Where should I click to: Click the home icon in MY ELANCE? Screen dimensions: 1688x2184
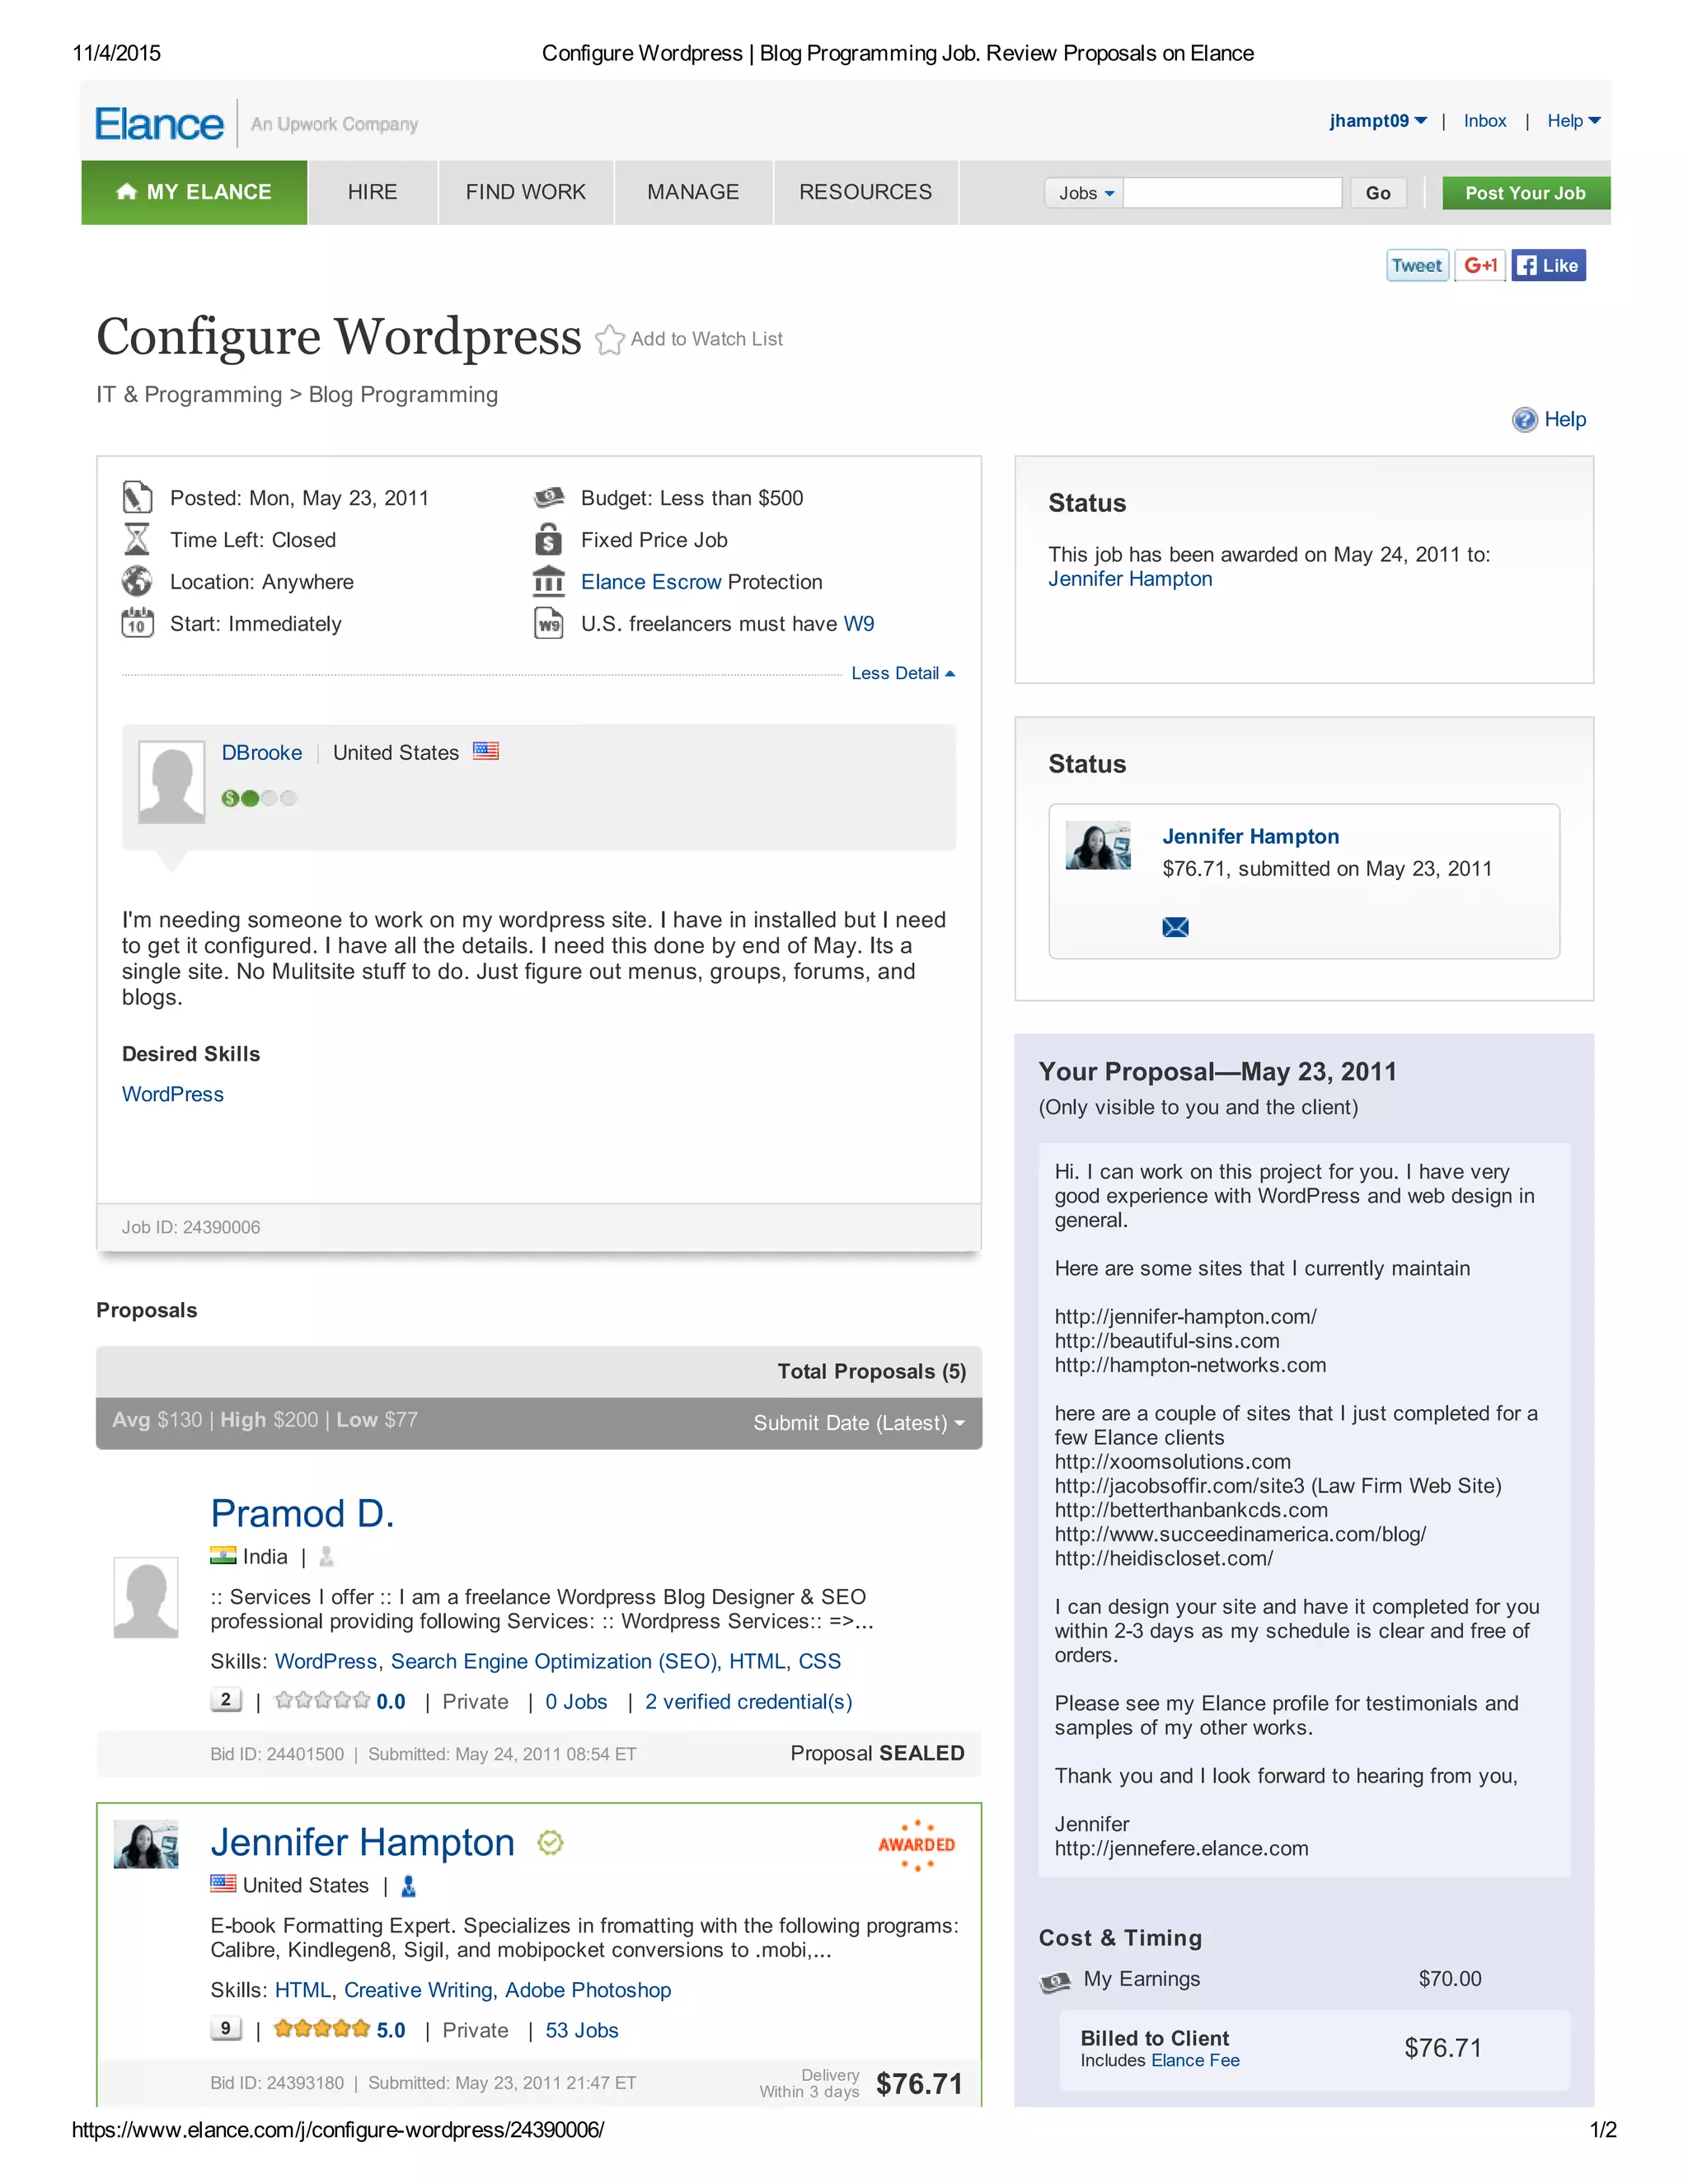coord(126,192)
